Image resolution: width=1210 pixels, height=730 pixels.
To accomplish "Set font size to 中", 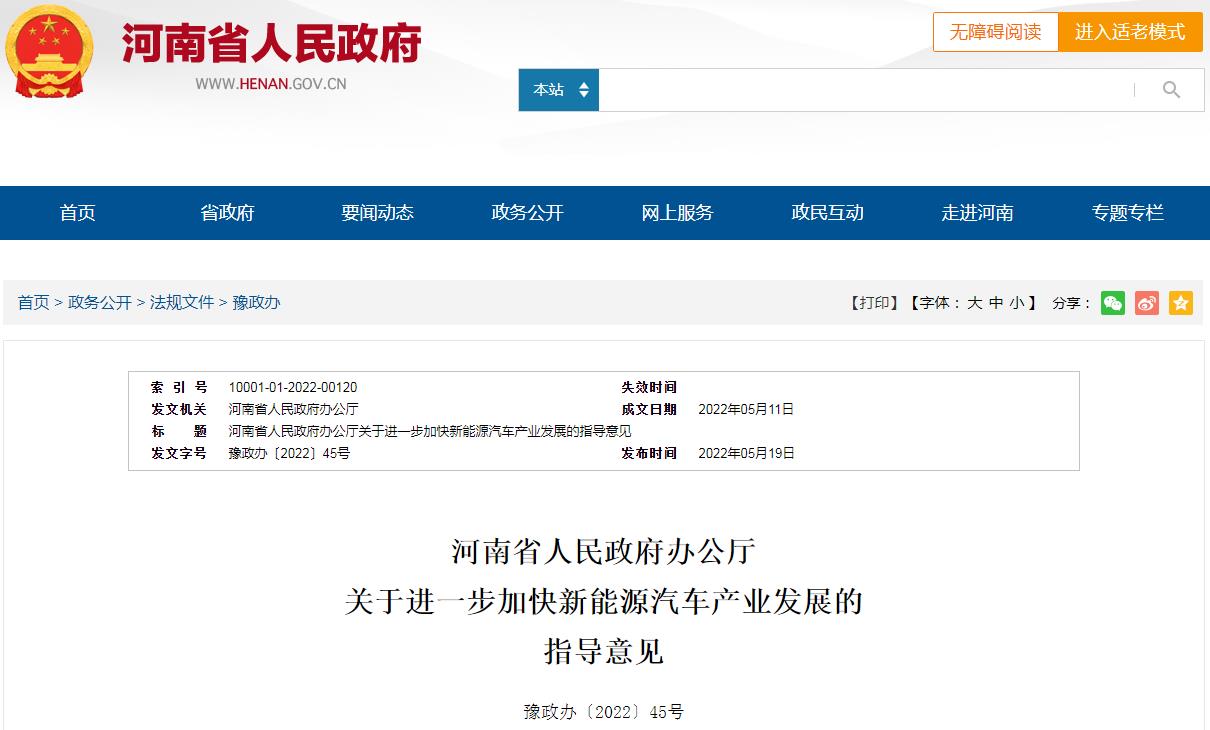I will point(996,303).
